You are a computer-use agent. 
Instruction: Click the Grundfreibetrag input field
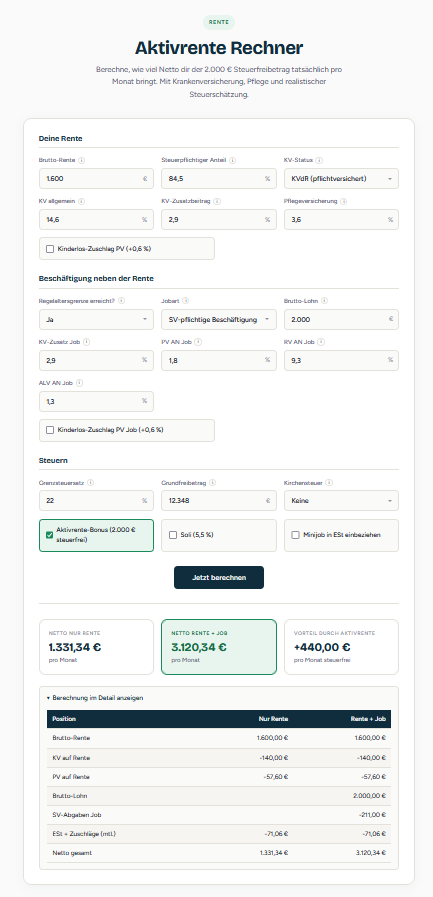(x=219, y=501)
